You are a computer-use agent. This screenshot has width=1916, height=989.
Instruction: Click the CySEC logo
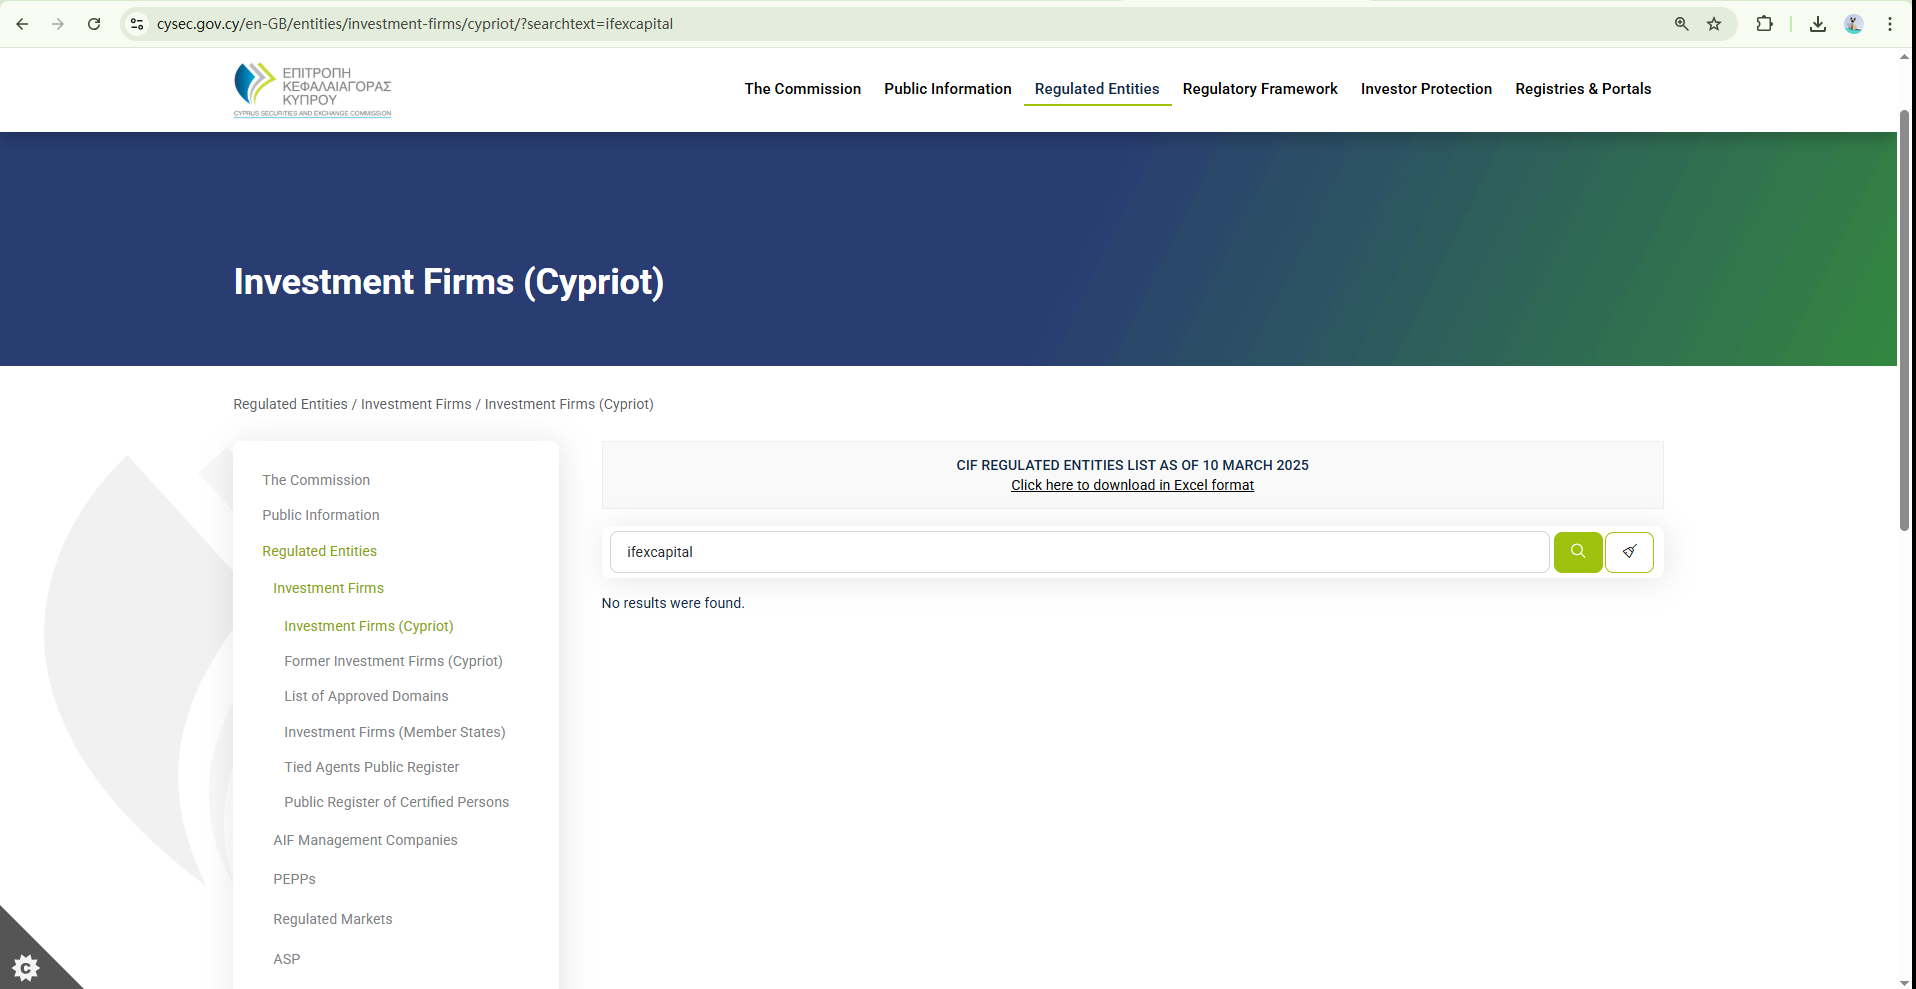pos(312,90)
